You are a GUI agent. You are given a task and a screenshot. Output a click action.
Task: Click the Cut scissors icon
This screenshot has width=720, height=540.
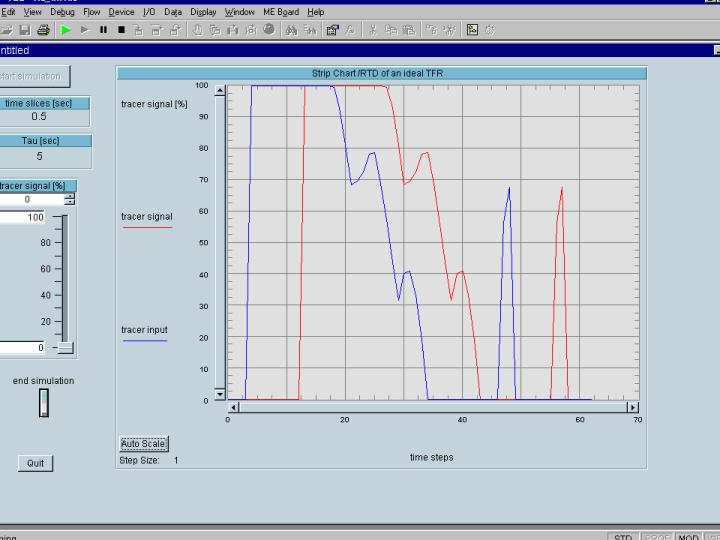tap(372, 30)
